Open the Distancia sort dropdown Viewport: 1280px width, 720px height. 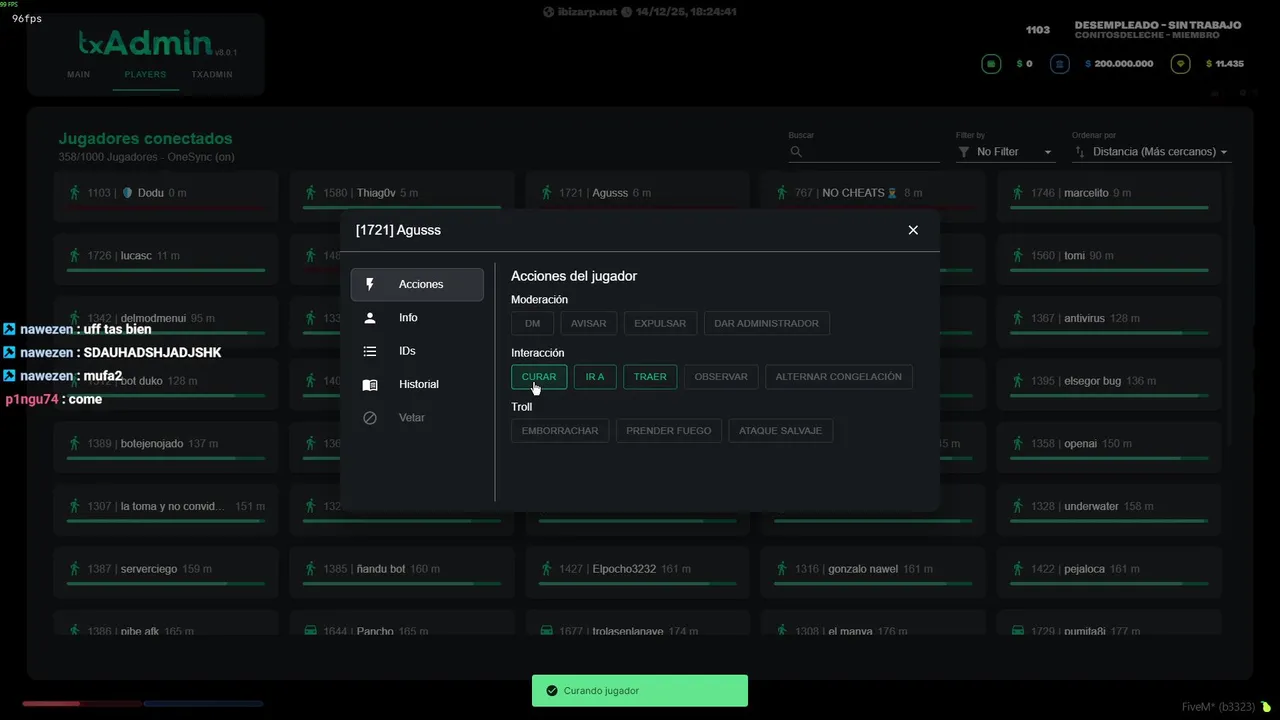pos(1151,152)
